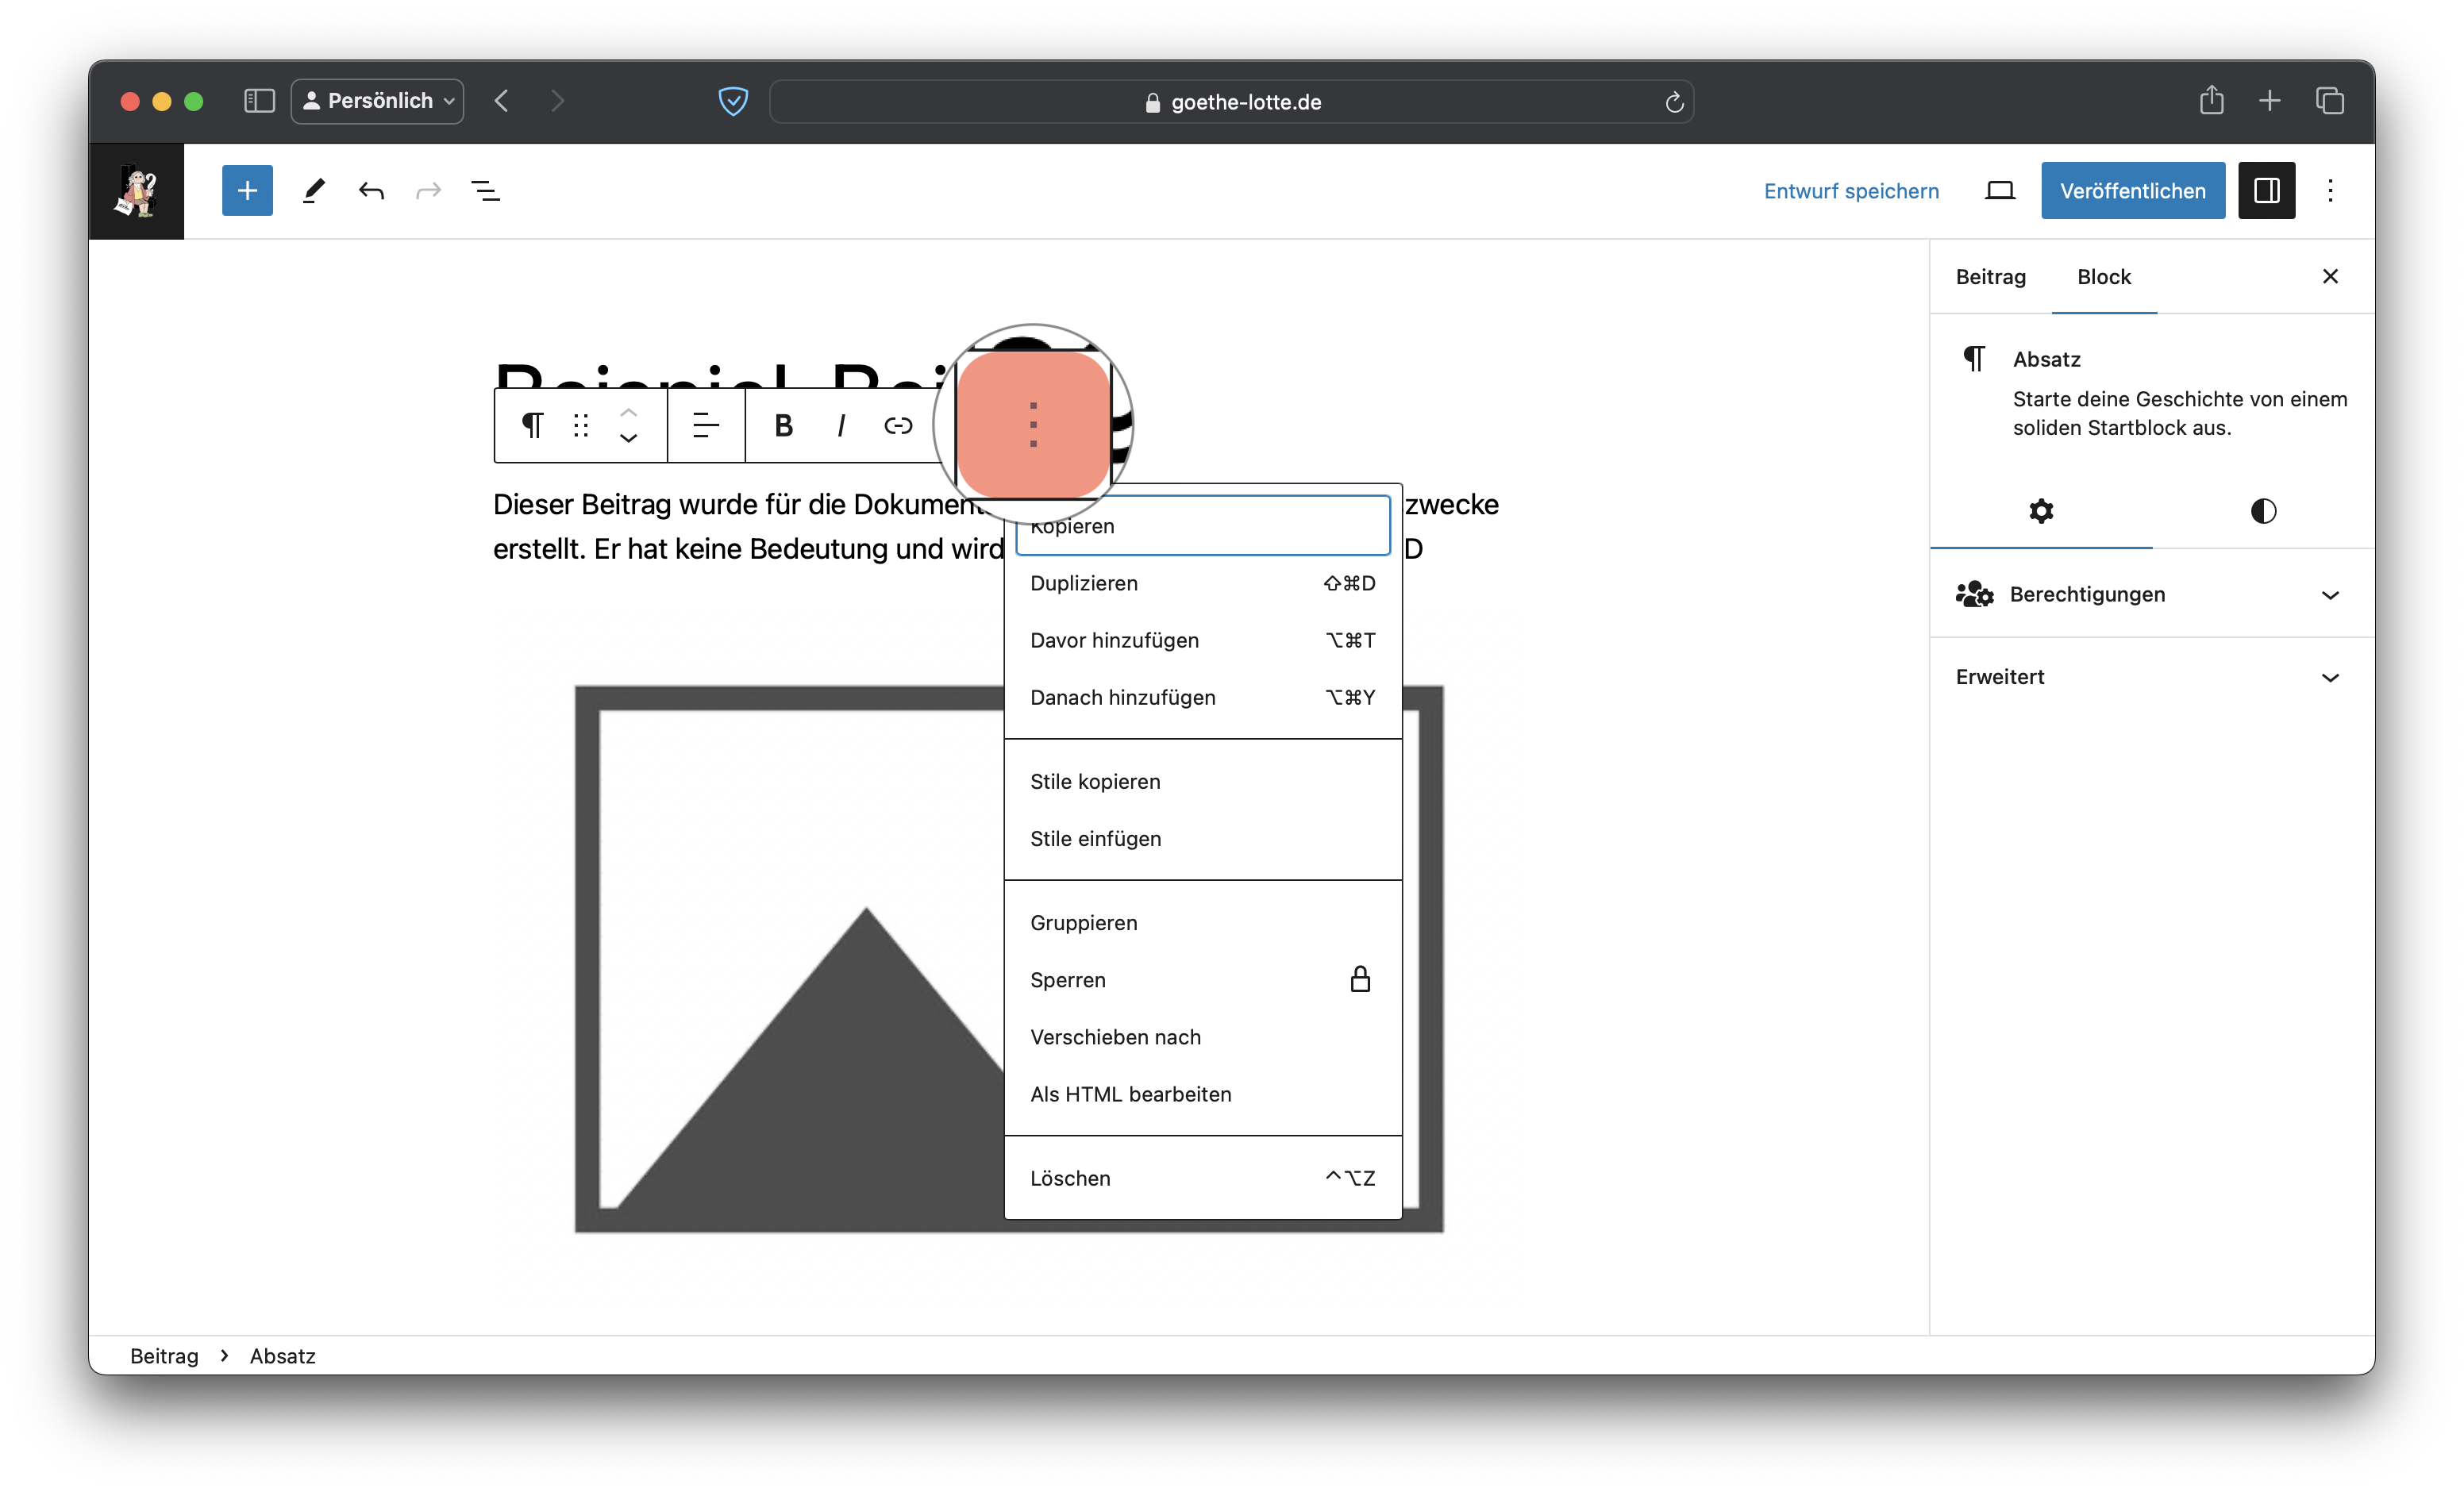Viewport: 2464px width, 1492px height.
Task: Insert a link with the link icon
Action: (x=898, y=426)
